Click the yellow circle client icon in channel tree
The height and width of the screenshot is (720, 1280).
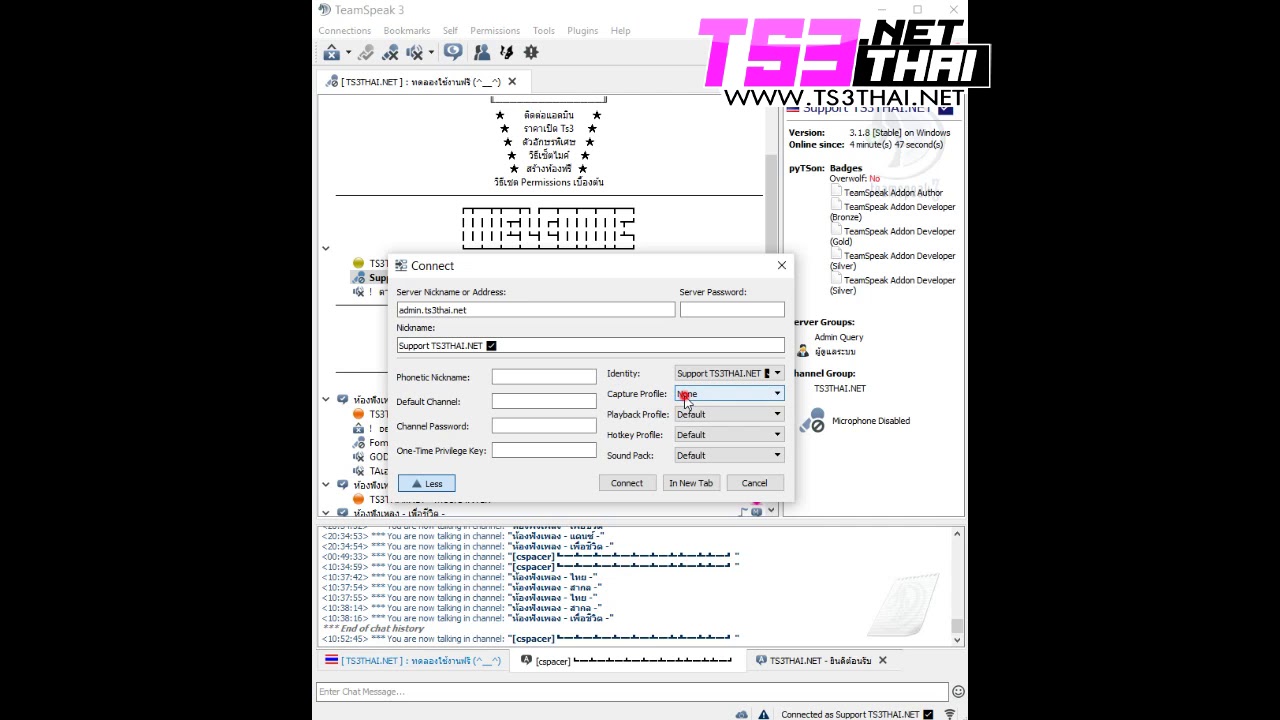pyautogui.click(x=358, y=263)
